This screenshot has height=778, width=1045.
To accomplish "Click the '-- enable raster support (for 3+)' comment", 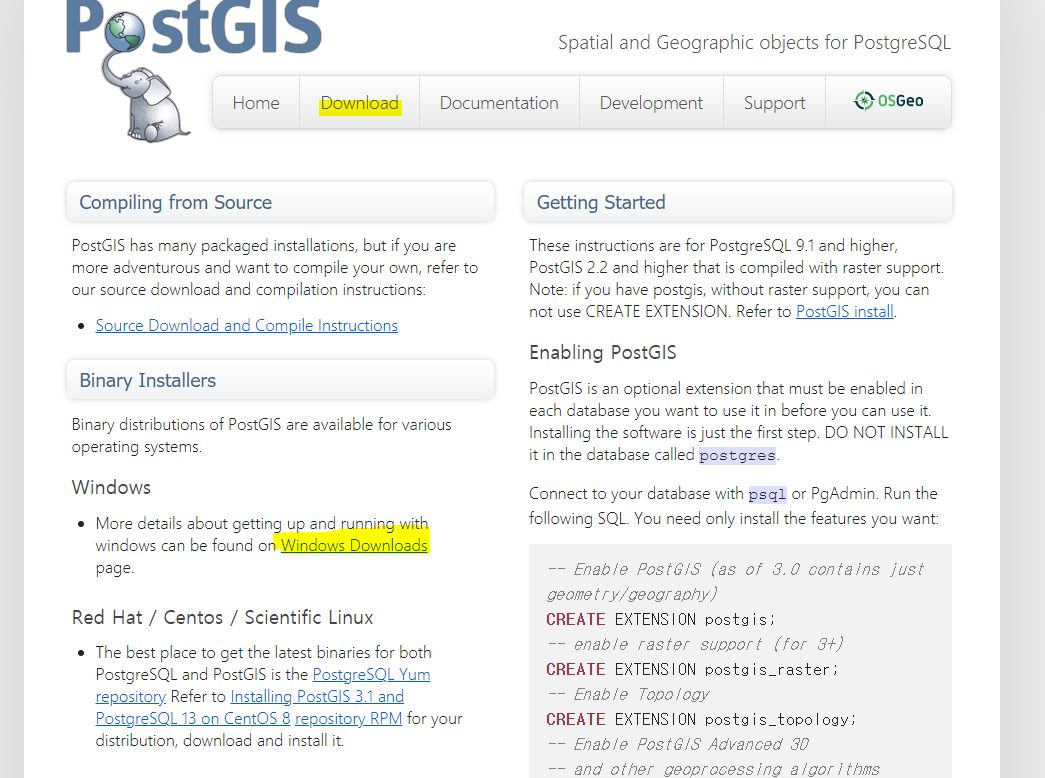I will (695, 644).
